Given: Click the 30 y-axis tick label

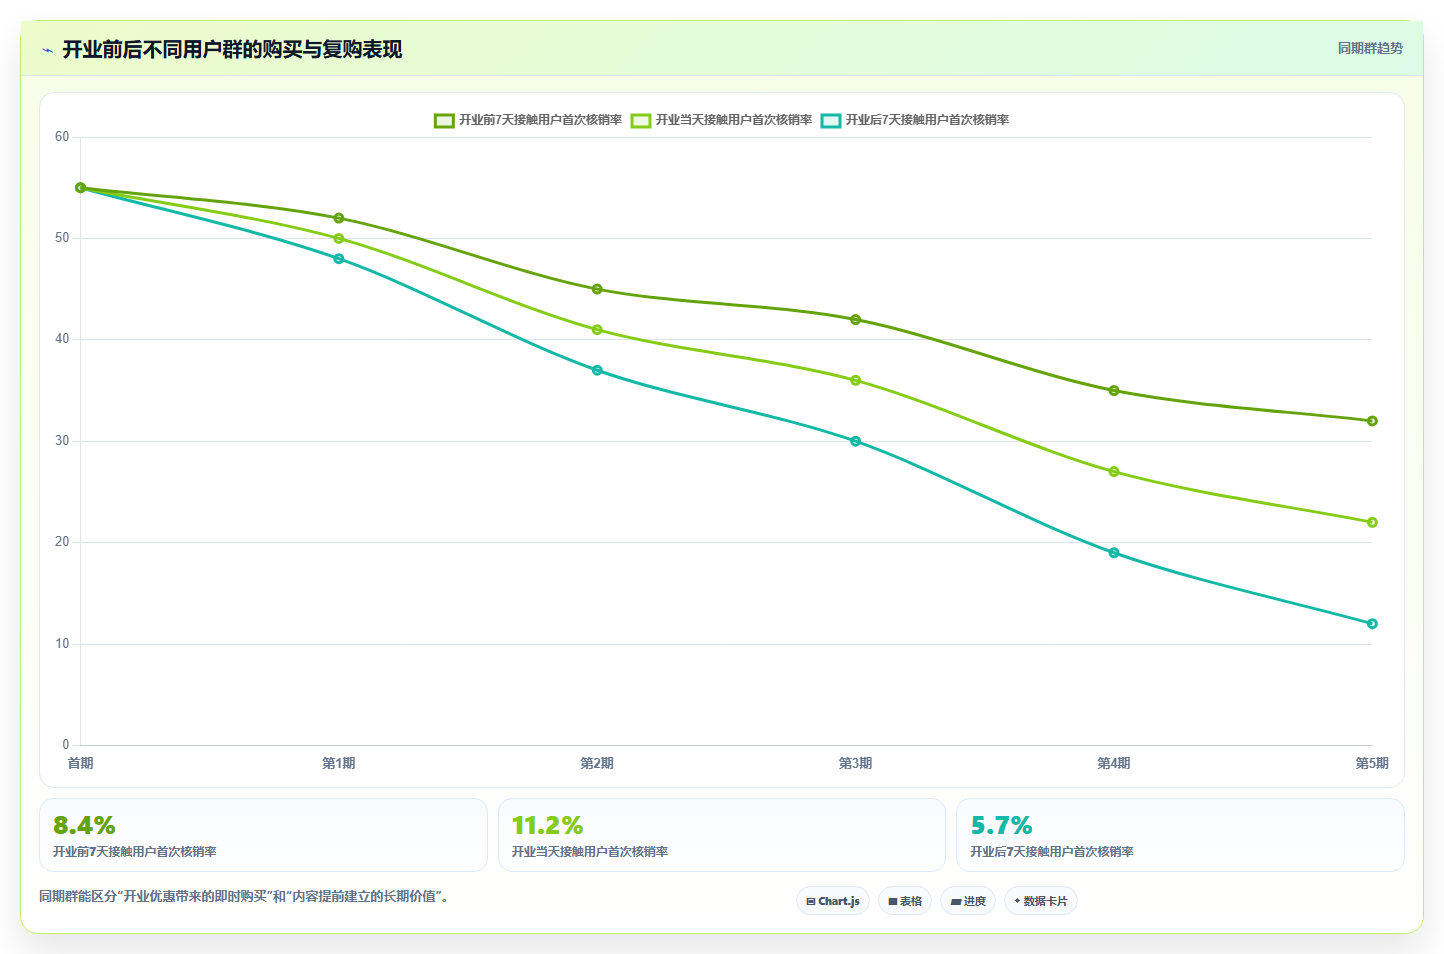Looking at the screenshot, I should tap(62, 441).
